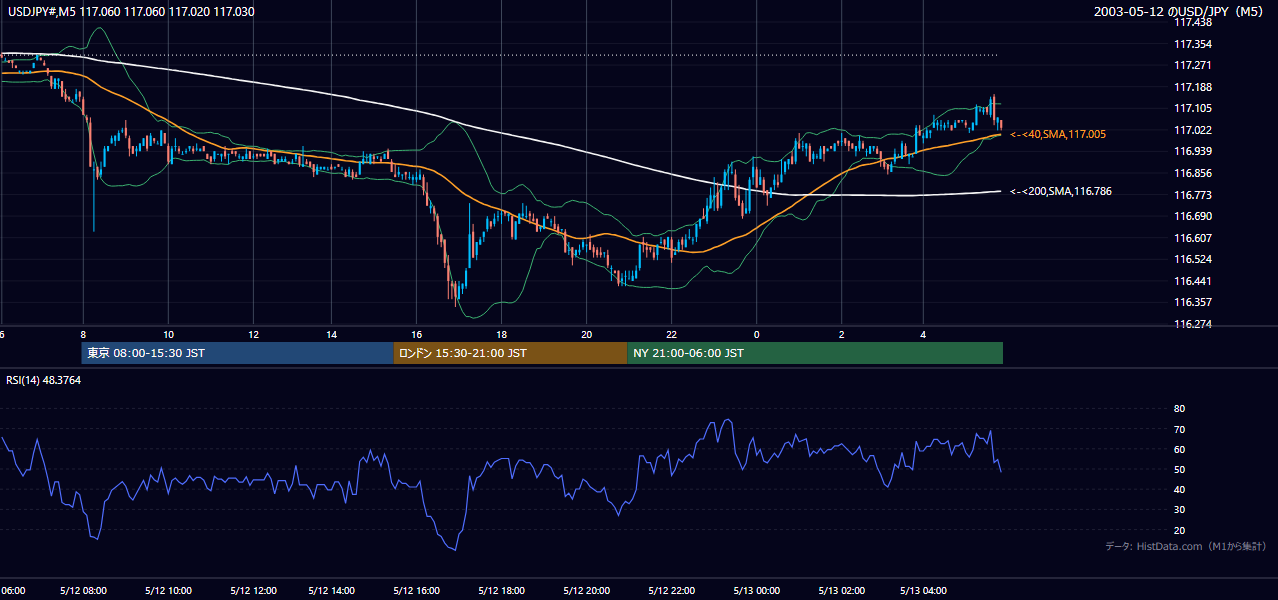Viewport: 1278px width, 600px height.
Task: Click hour marker 14 under price chart
Action: 332,334
